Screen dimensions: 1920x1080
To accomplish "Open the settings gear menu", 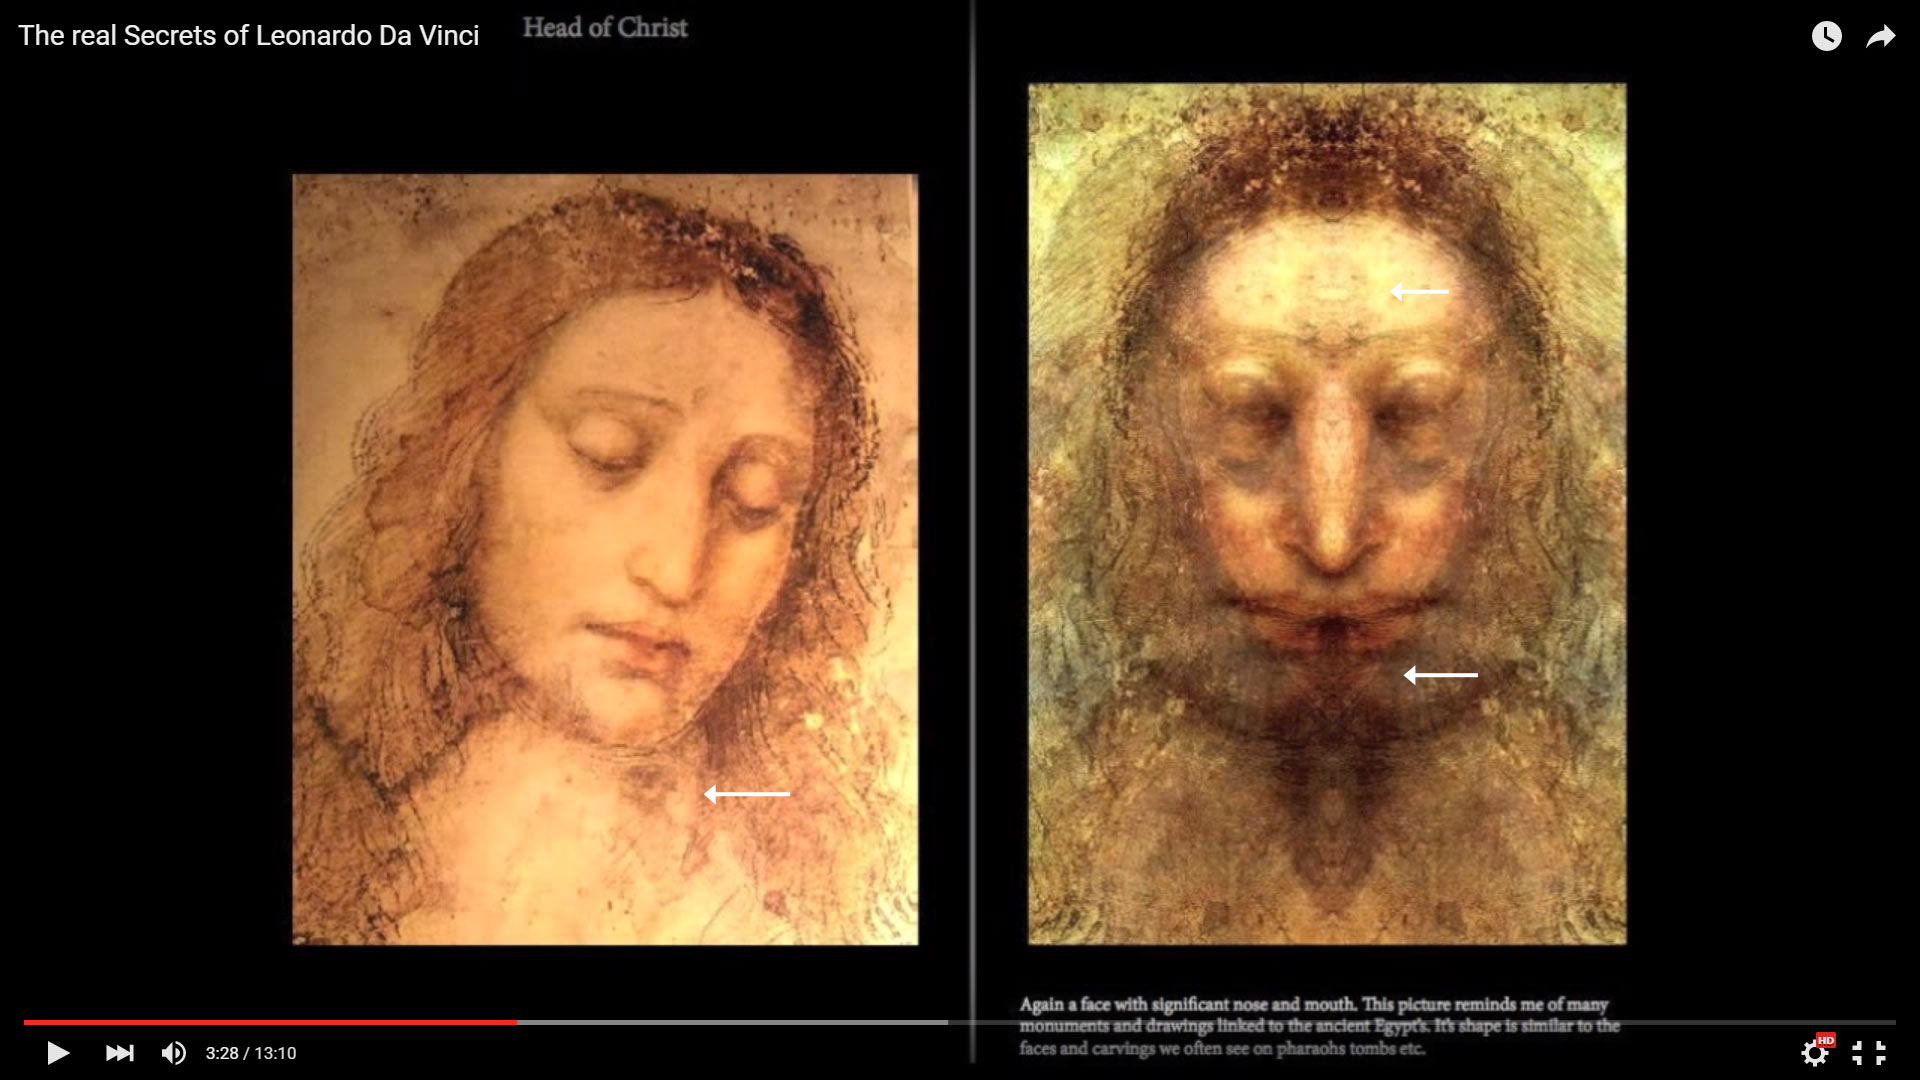I will click(1816, 1052).
